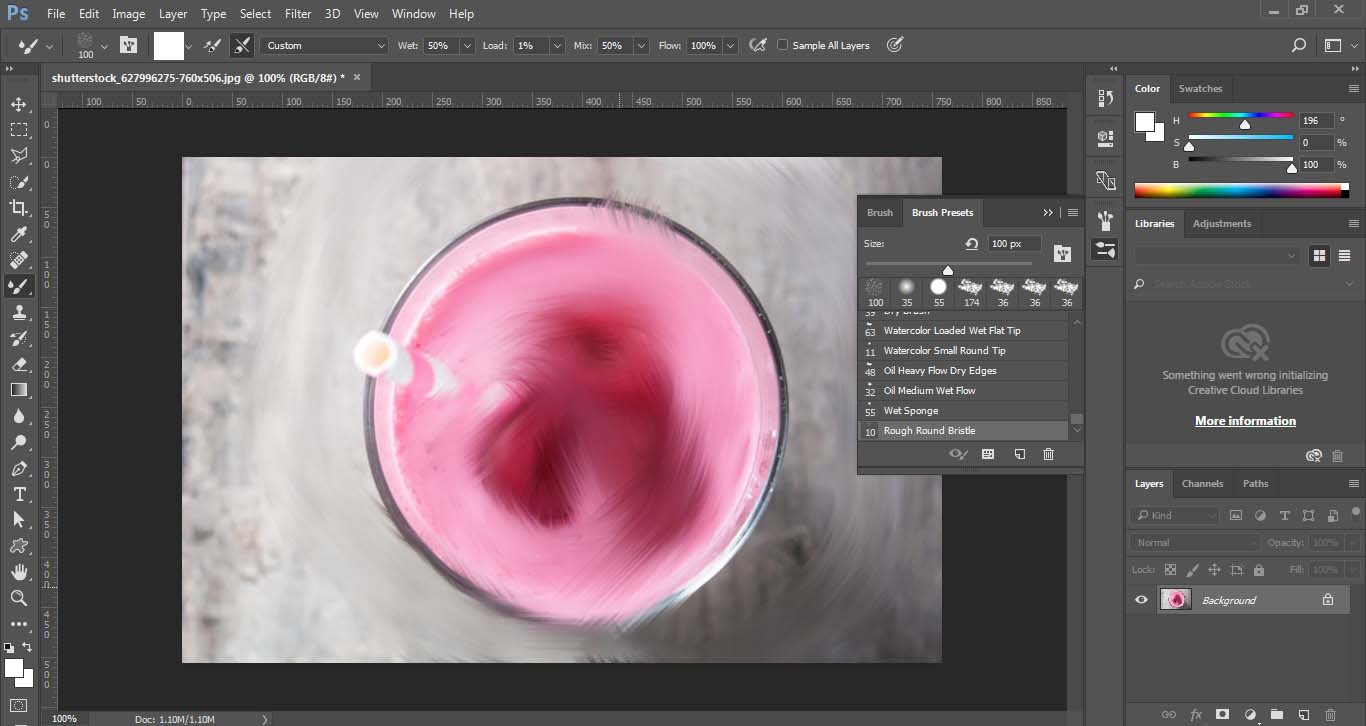Select the Quick Selection tool

click(18, 182)
